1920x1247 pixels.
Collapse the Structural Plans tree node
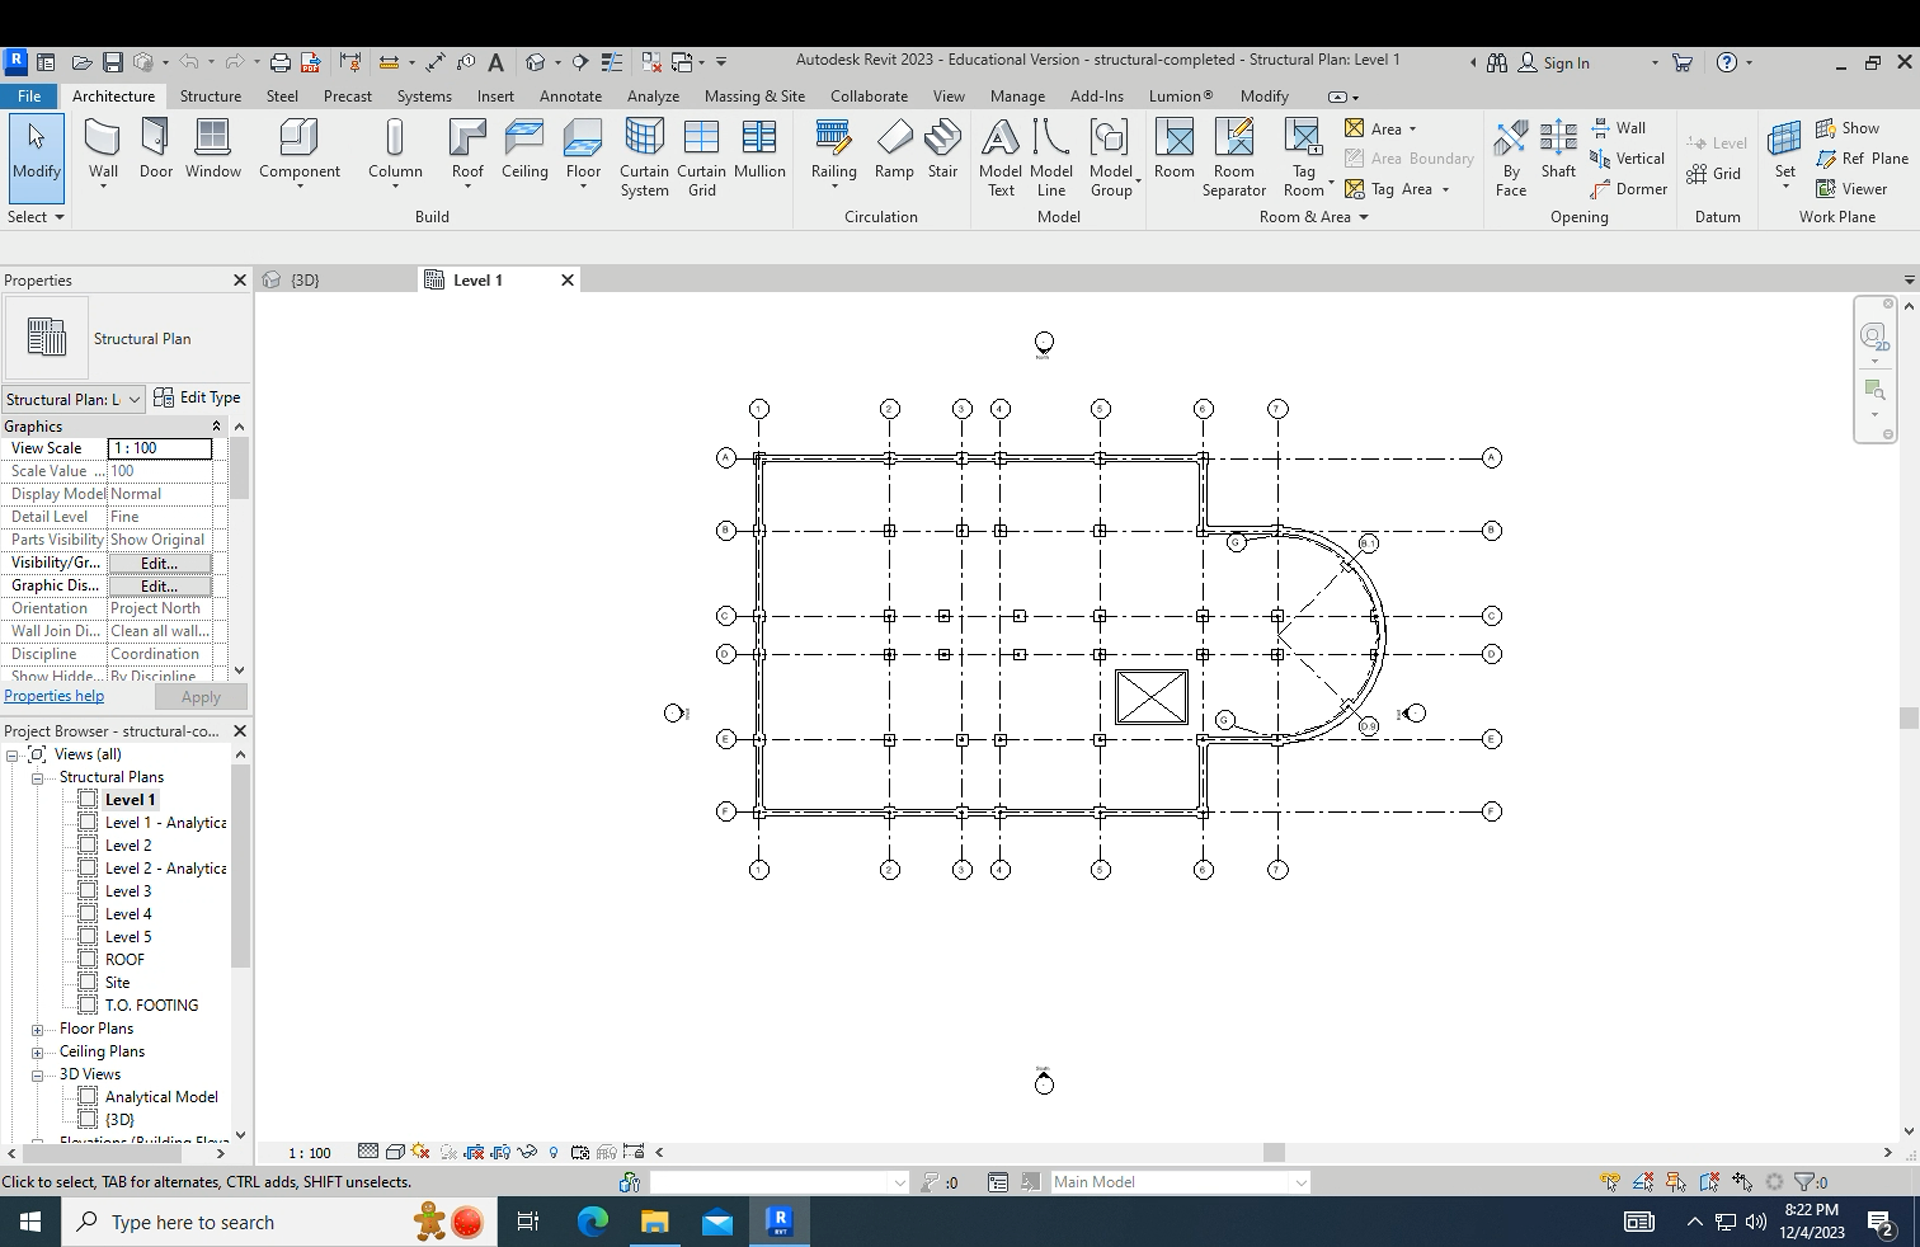coord(37,778)
